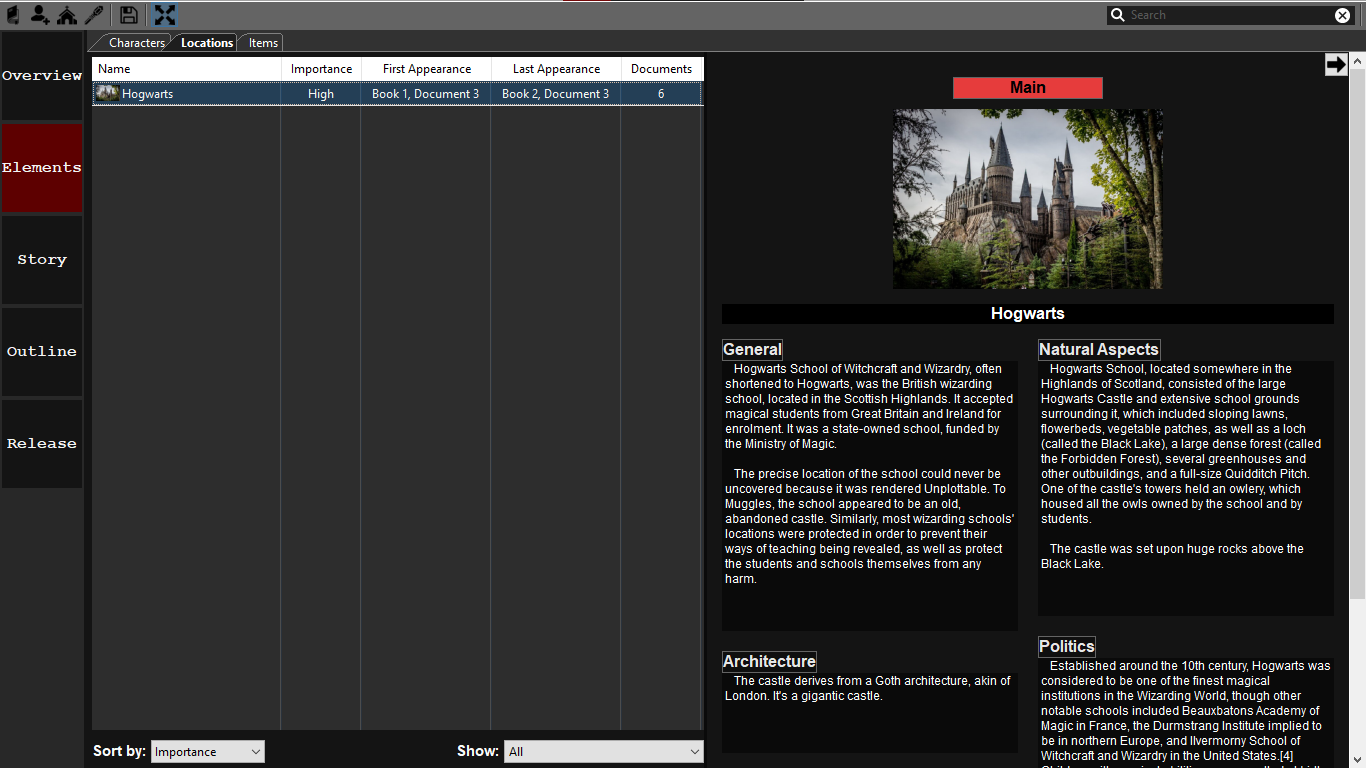
Task: Click the Book 1, Document 3 cell
Action: (426, 94)
